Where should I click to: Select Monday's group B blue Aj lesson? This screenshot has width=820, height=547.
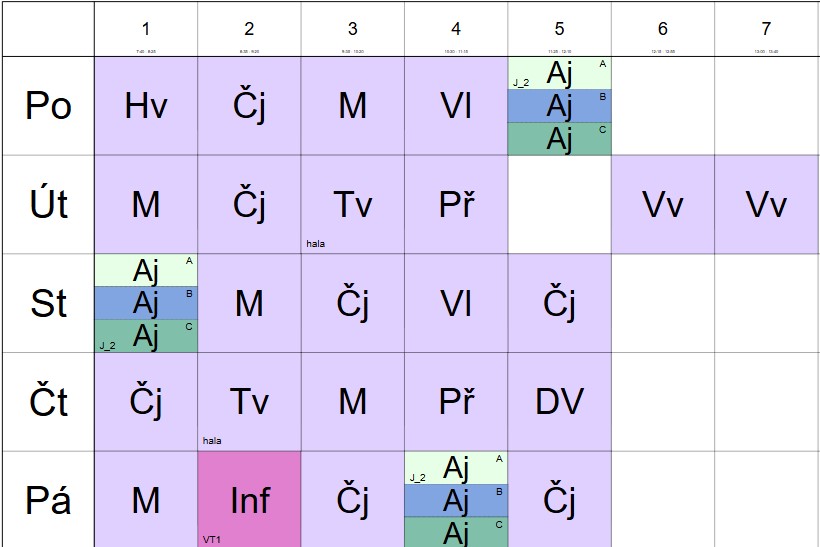tap(559, 106)
